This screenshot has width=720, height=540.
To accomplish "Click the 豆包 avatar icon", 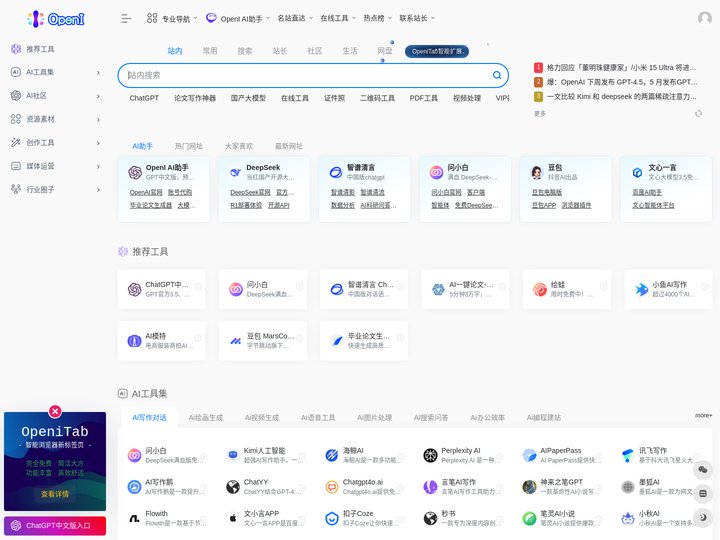I will pos(537,172).
